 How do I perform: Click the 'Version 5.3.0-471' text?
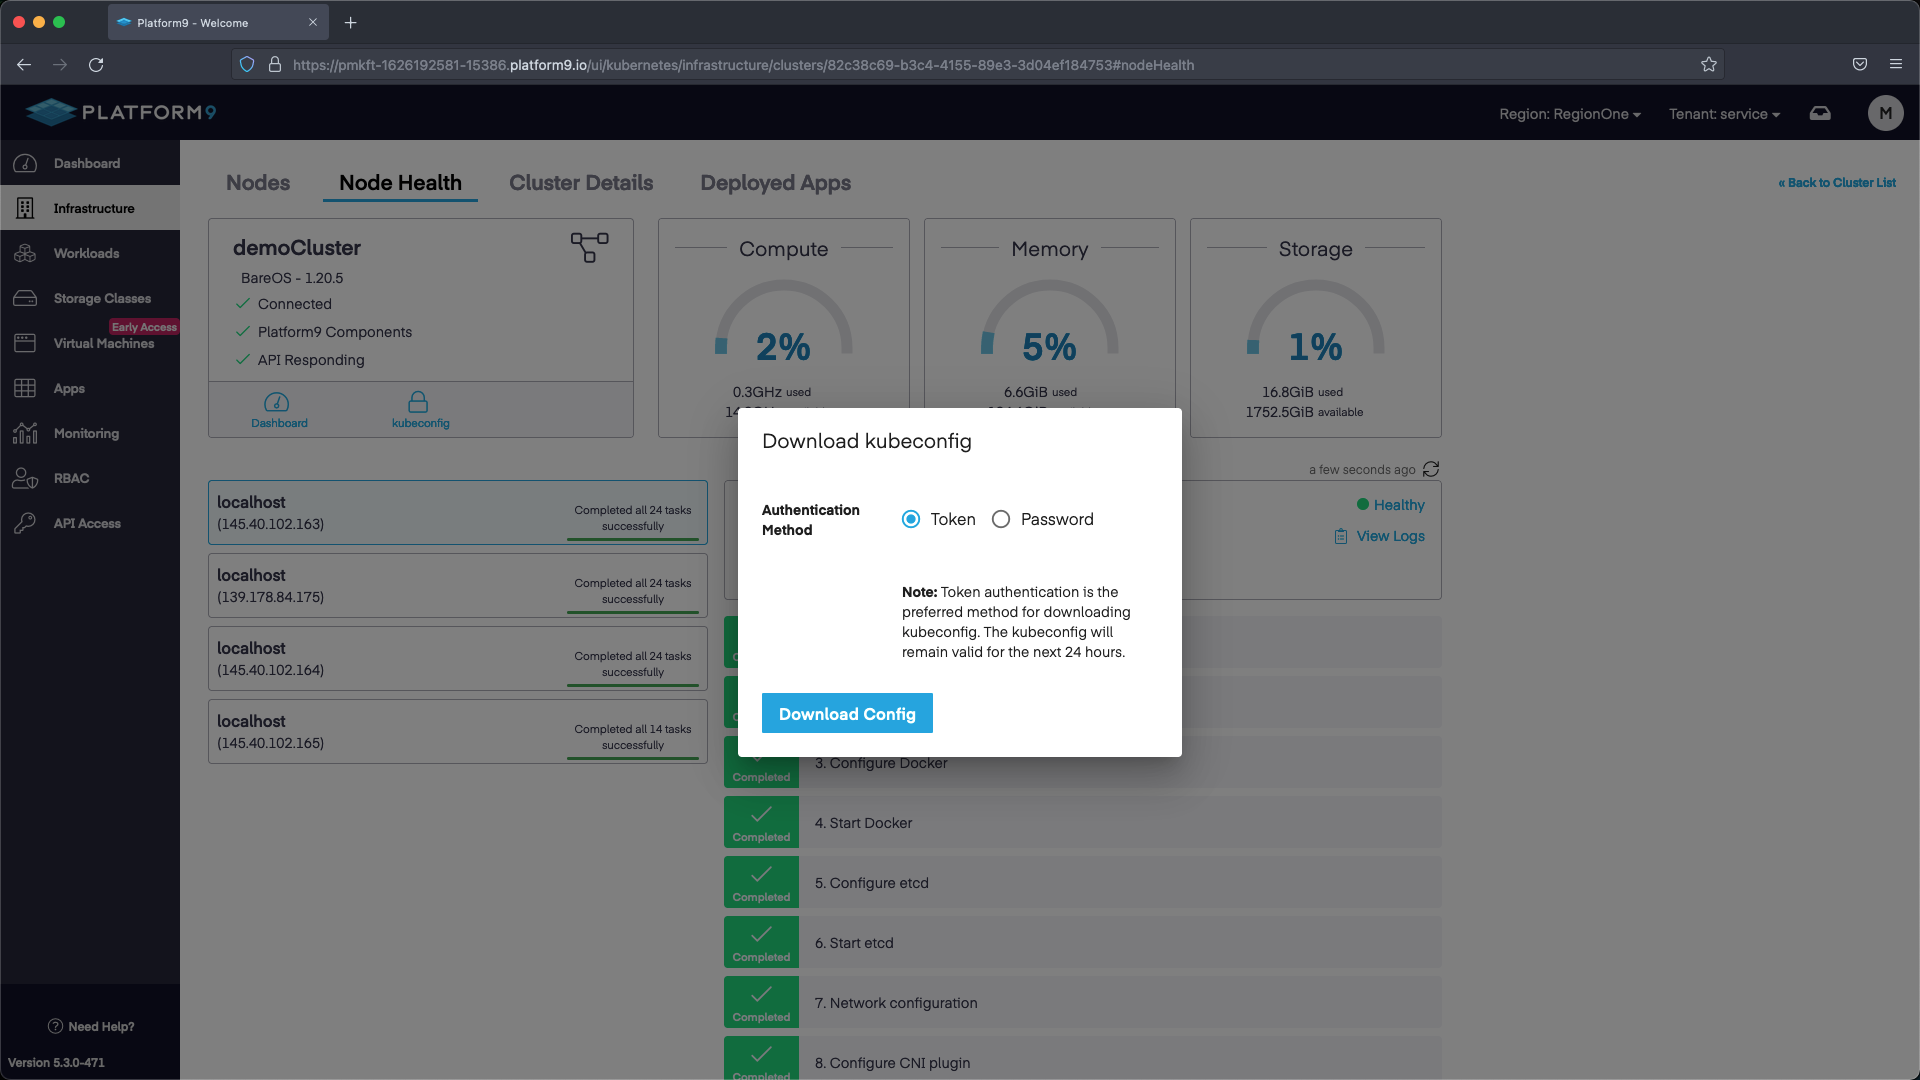[x=56, y=1062]
